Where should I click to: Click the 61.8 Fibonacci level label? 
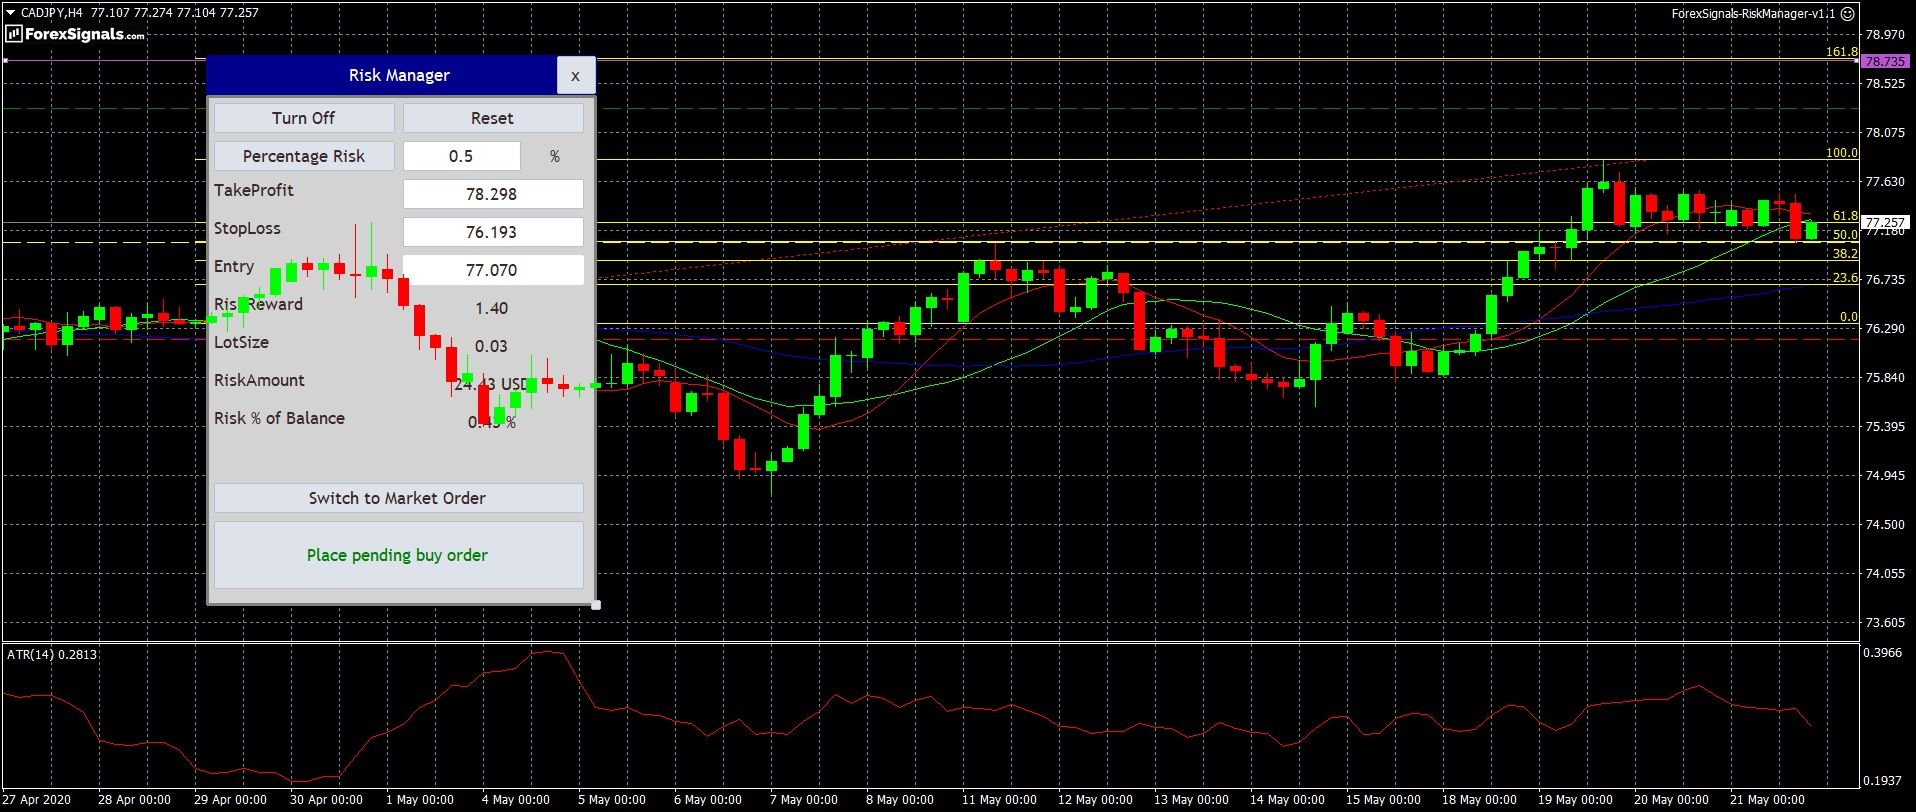point(1845,216)
